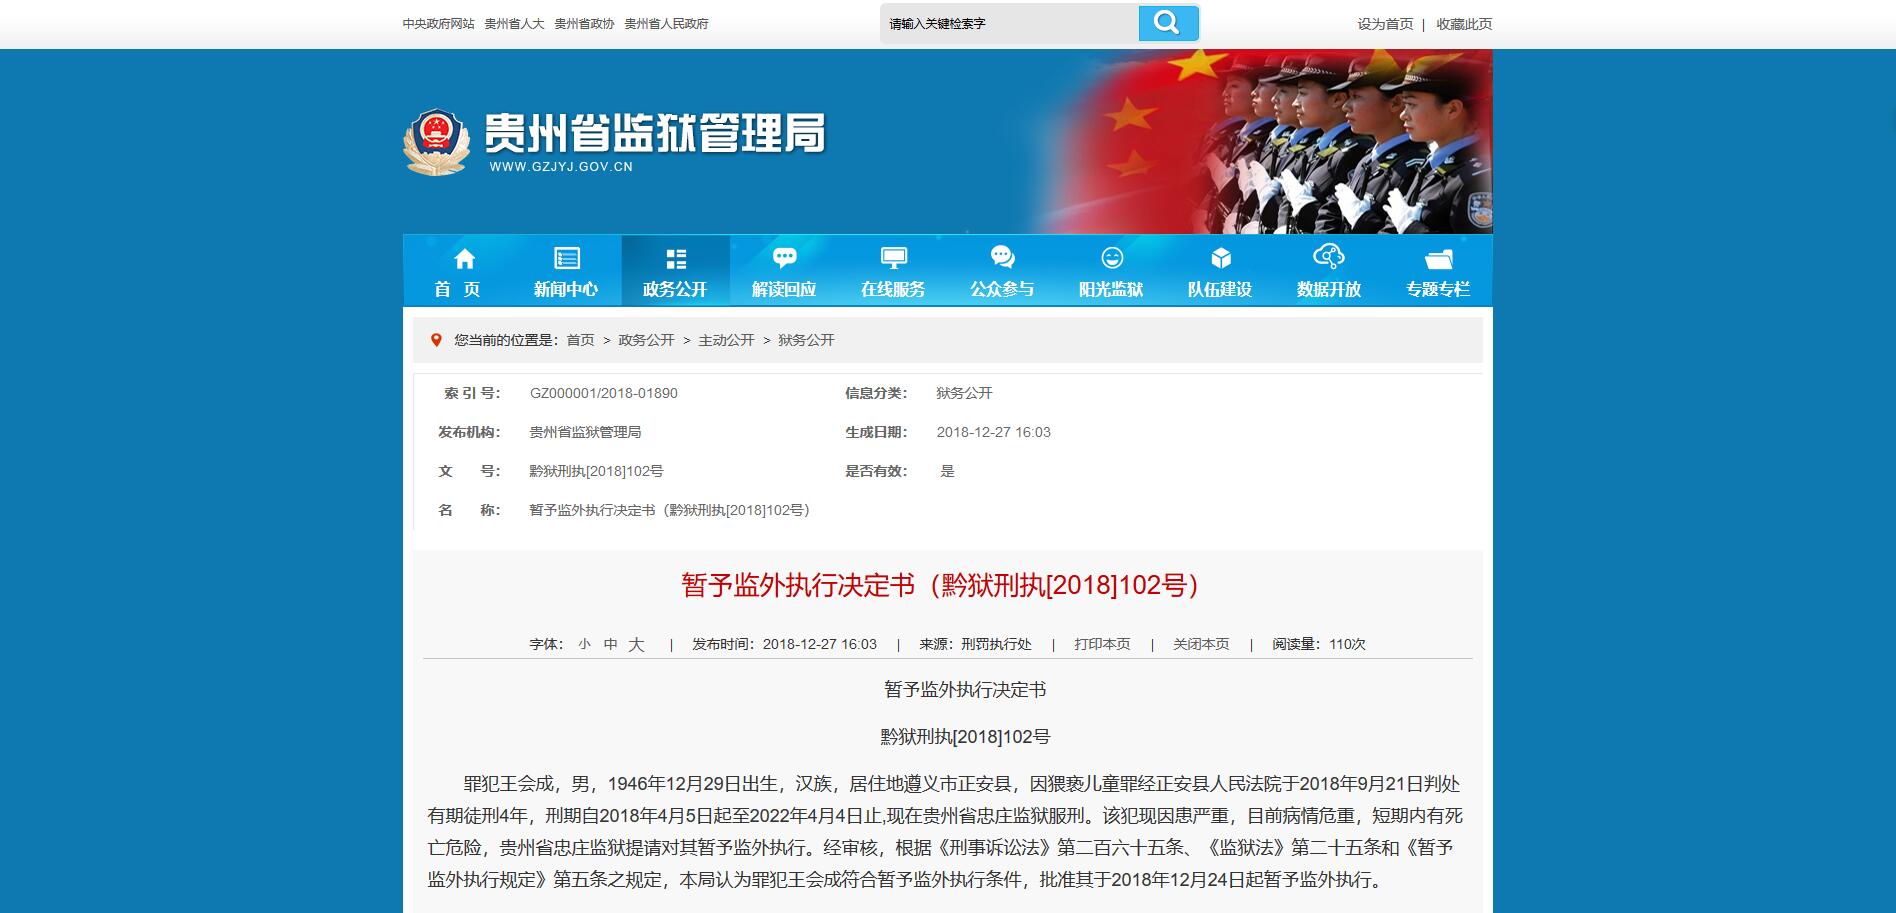Viewport: 1896px width, 913px height.
Task: Click the keyword search input field
Action: coord(1008,24)
